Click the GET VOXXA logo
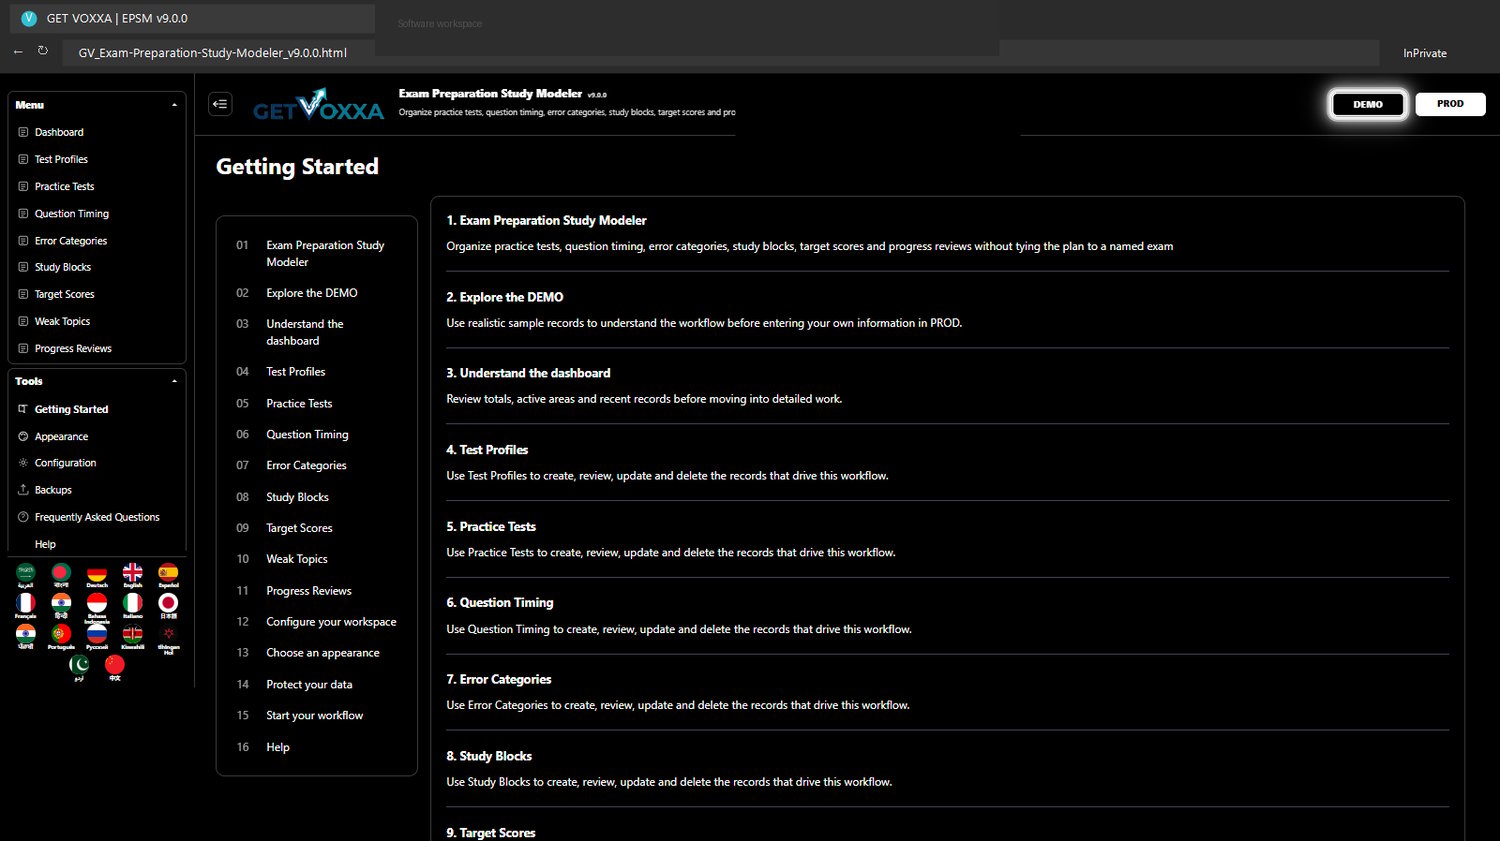Image resolution: width=1500 pixels, height=841 pixels. coord(318,105)
